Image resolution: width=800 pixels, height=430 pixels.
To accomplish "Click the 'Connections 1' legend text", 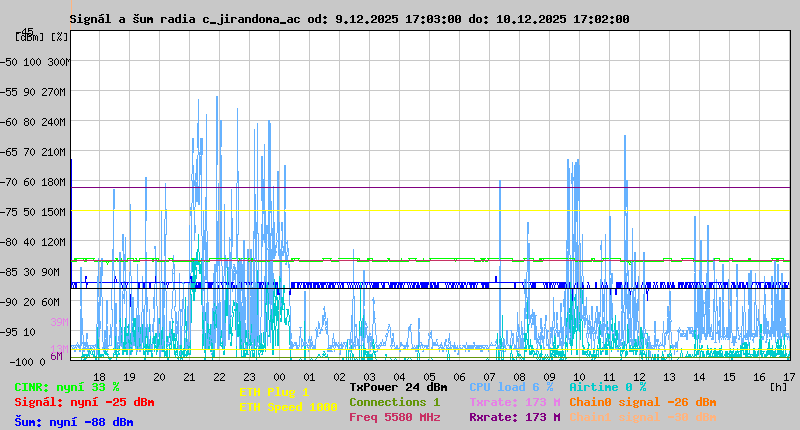I will point(395,402).
